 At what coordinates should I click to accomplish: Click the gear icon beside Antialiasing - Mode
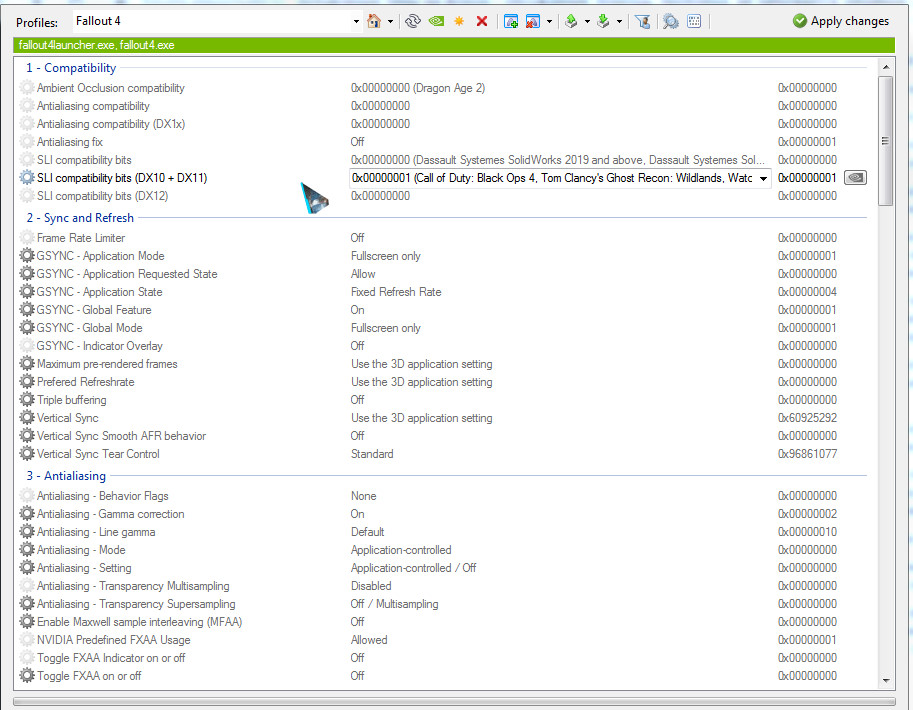[27, 550]
